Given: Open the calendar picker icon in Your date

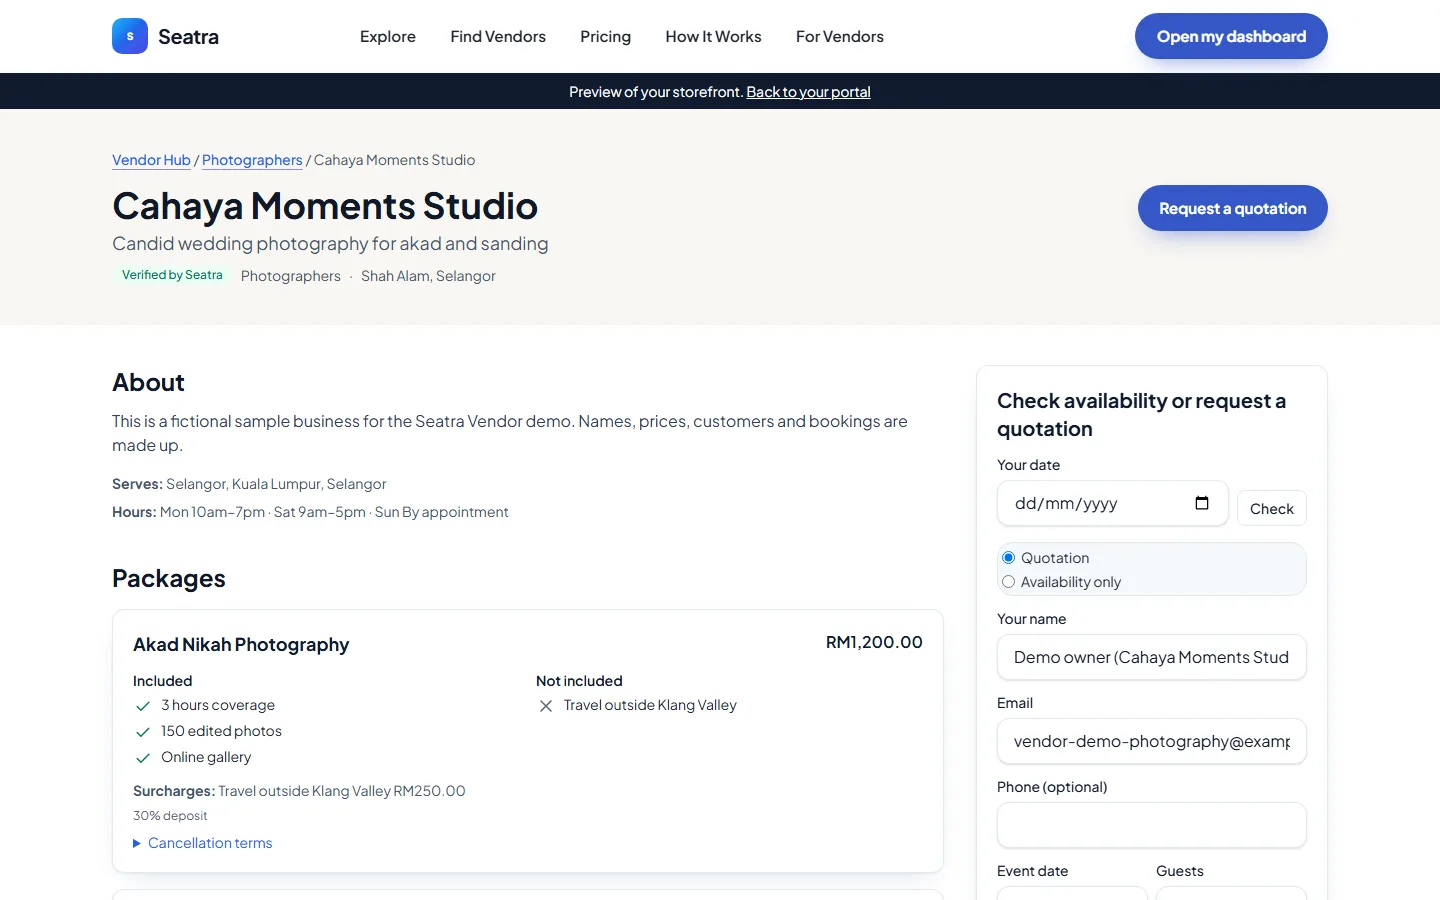Looking at the screenshot, I should pos(1202,503).
